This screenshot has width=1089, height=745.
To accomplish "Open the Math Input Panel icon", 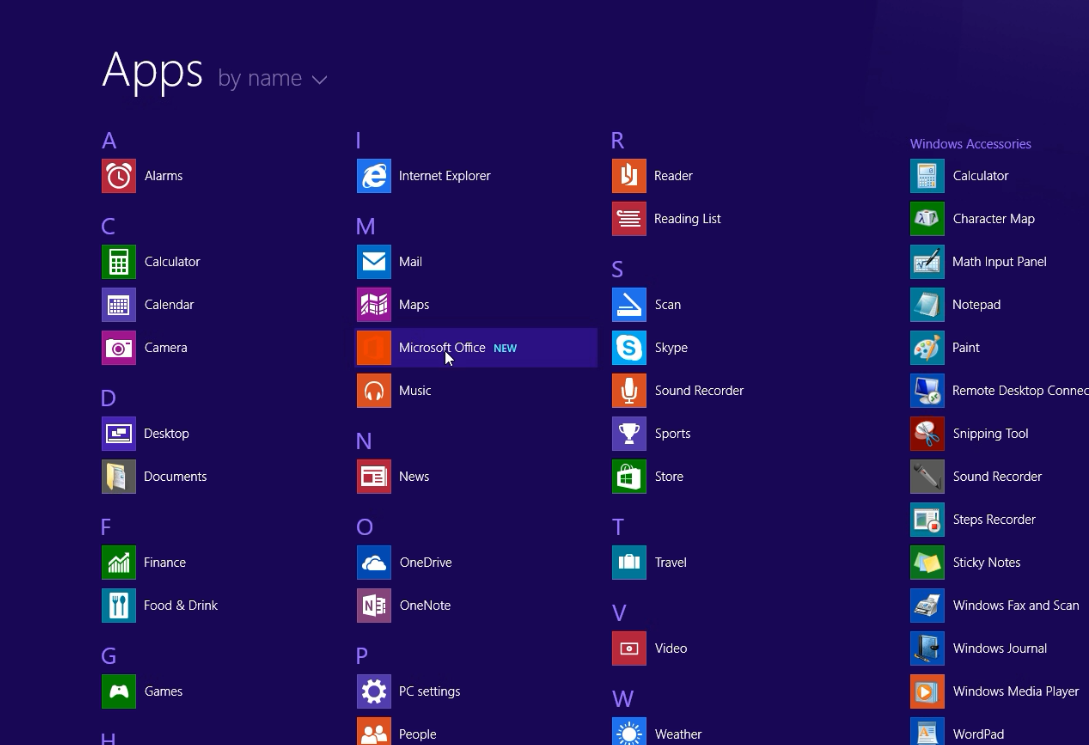I will [x=927, y=262].
